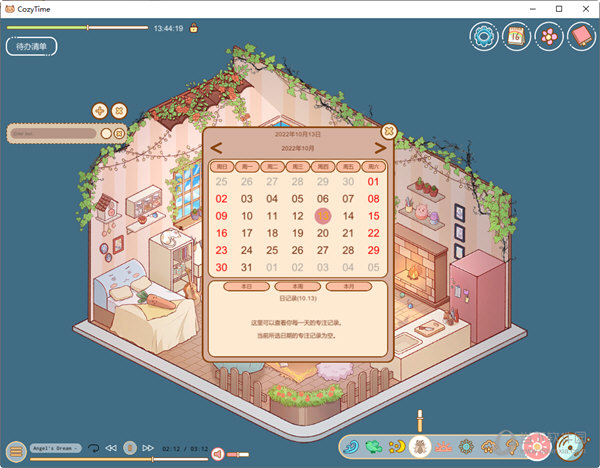Viewport: 600px width, 468px height.
Task: Select the blue swirl ambient sound icon
Action: [350, 446]
